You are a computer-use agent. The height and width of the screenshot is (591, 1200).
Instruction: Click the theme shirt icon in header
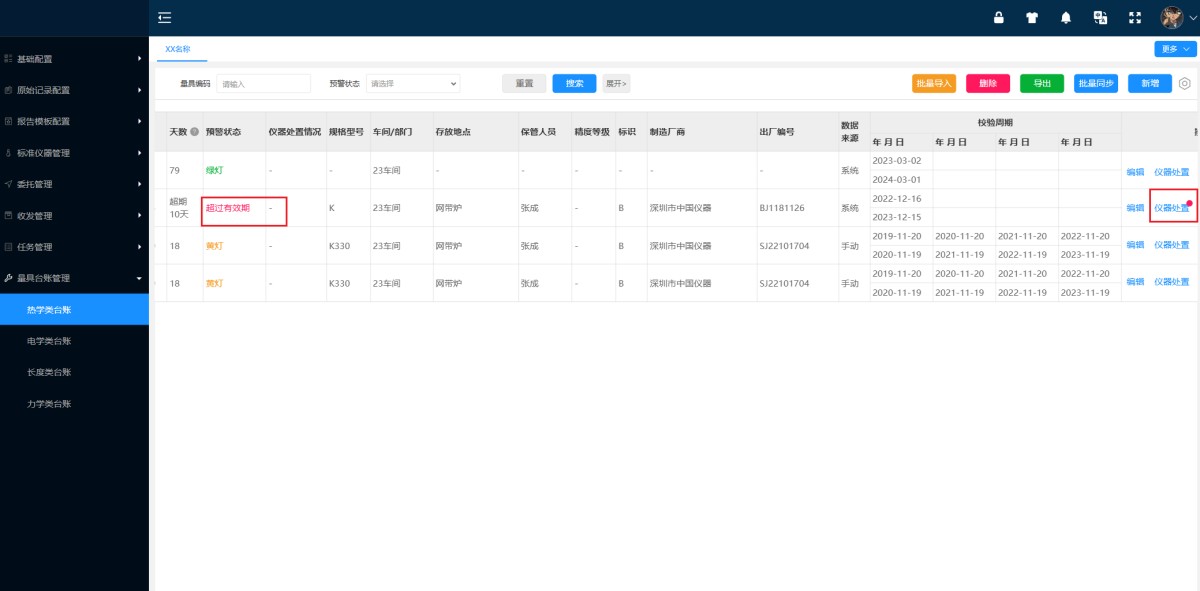coord(1031,17)
